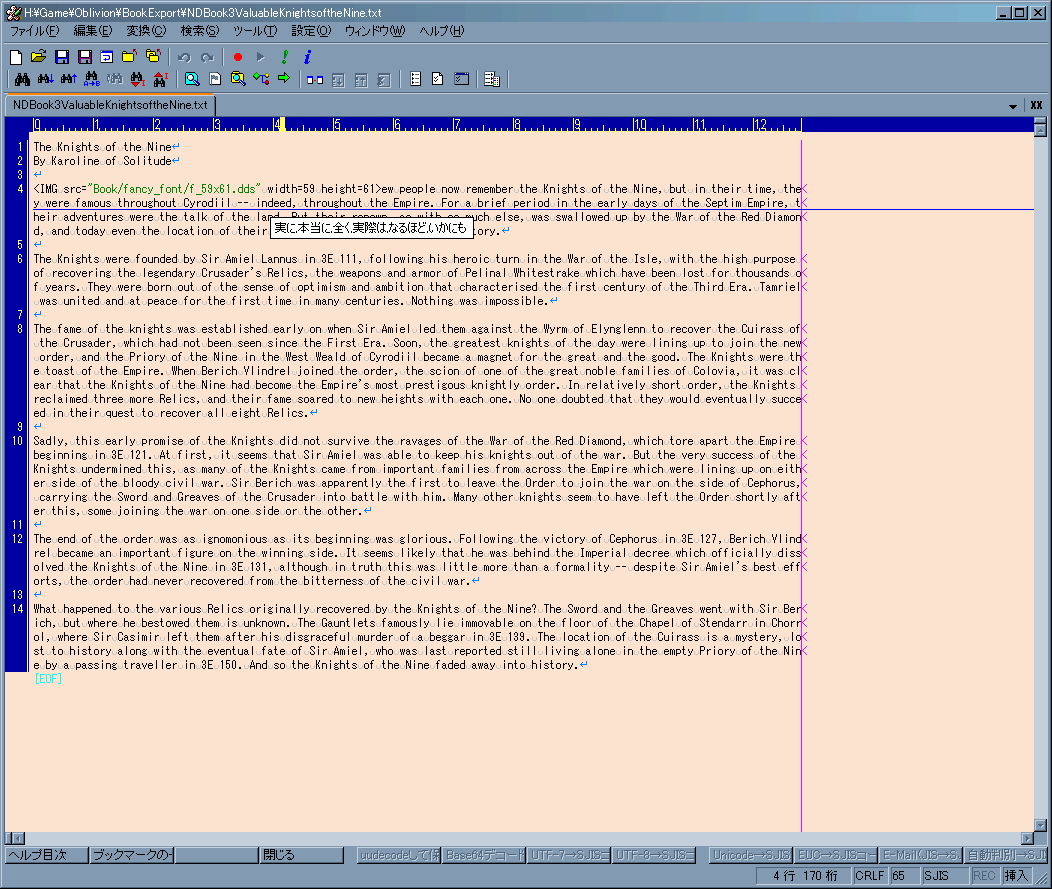Click the single yellow folder with red arrow
This screenshot has height=889, width=1052.
click(129, 58)
